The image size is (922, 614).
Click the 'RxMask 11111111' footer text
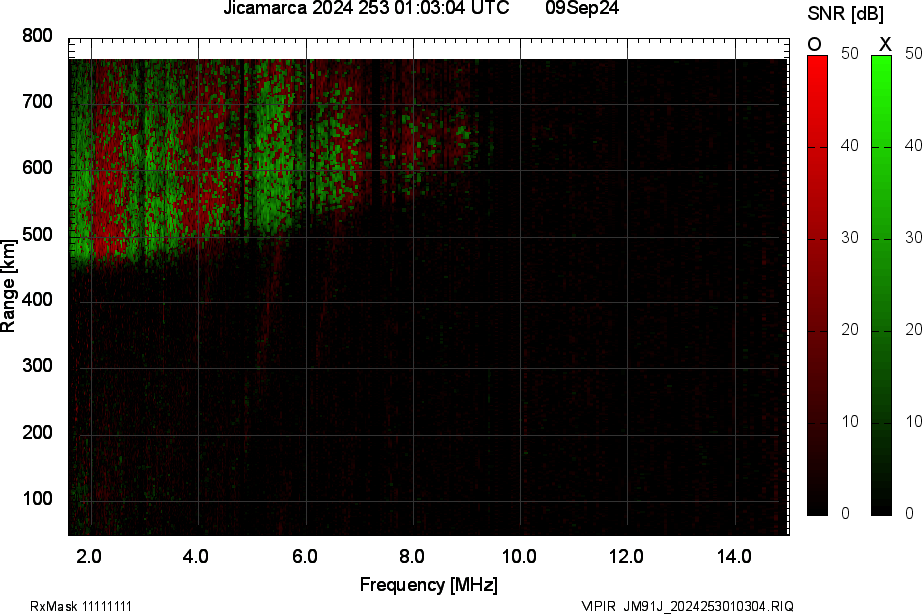[x=81, y=606]
